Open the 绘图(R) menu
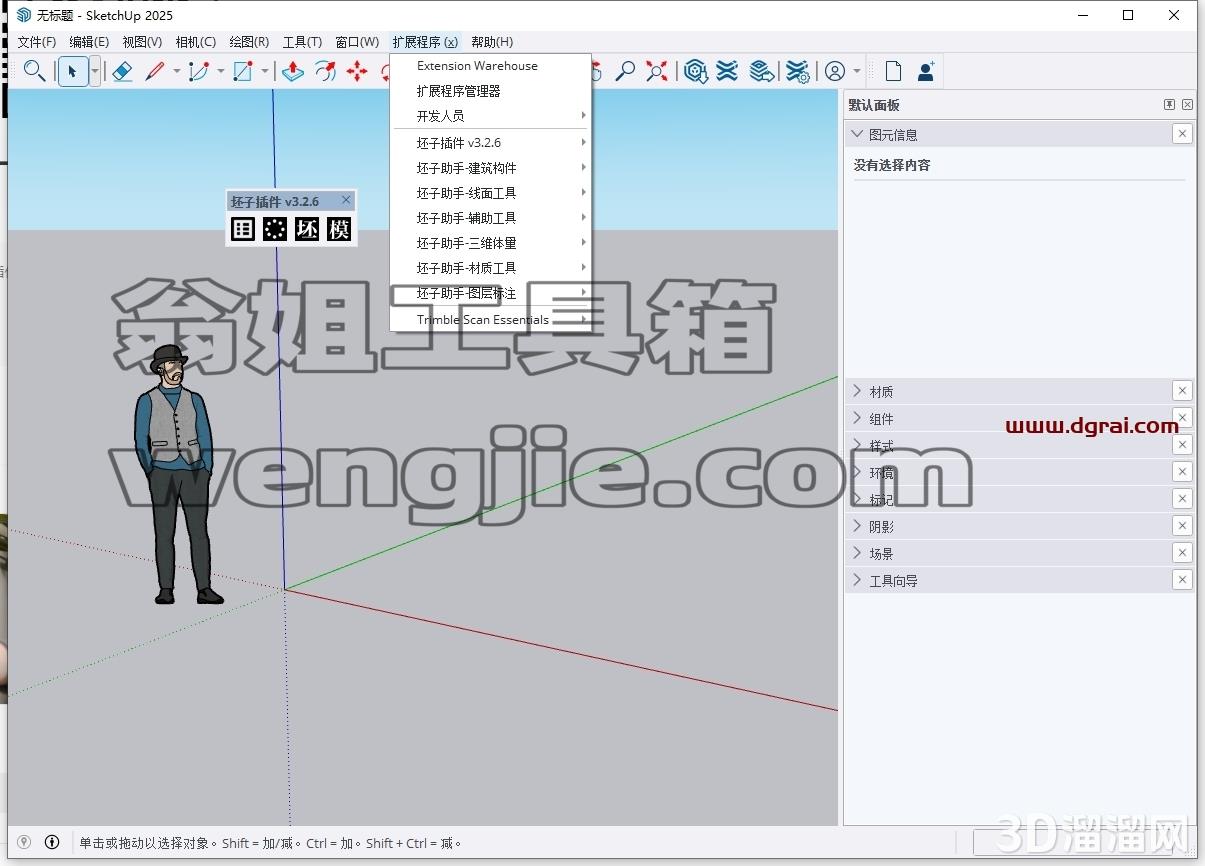 249,42
